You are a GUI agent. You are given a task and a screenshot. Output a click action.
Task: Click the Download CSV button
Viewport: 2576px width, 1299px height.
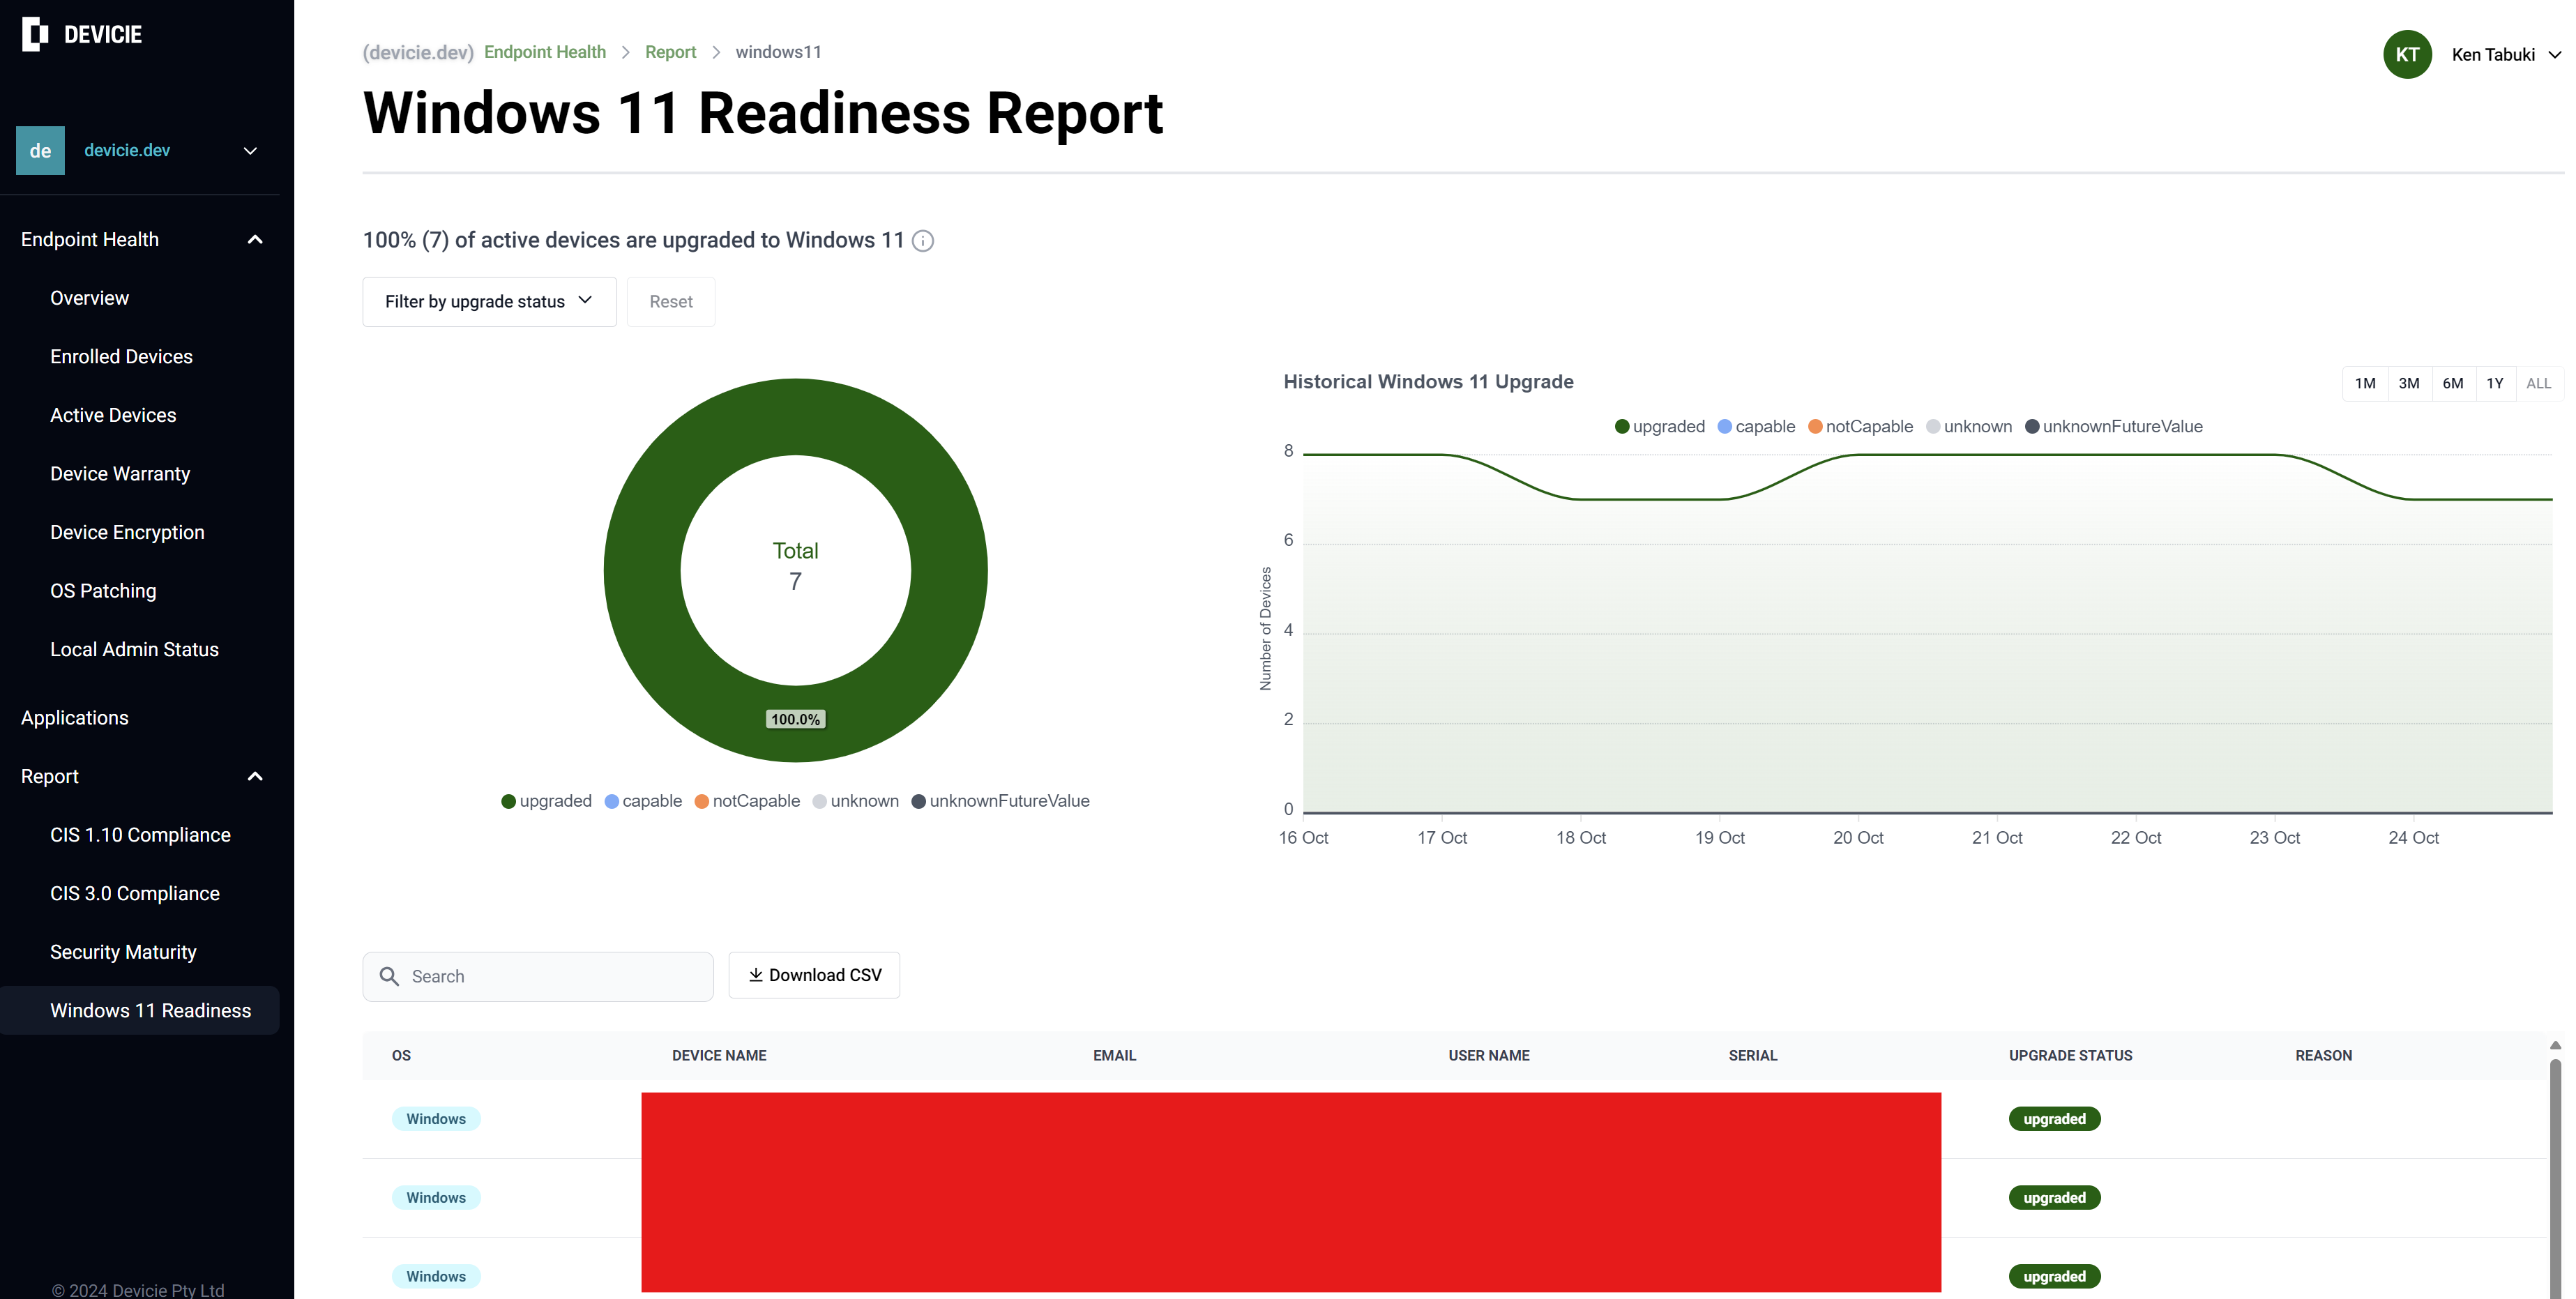pos(814,975)
